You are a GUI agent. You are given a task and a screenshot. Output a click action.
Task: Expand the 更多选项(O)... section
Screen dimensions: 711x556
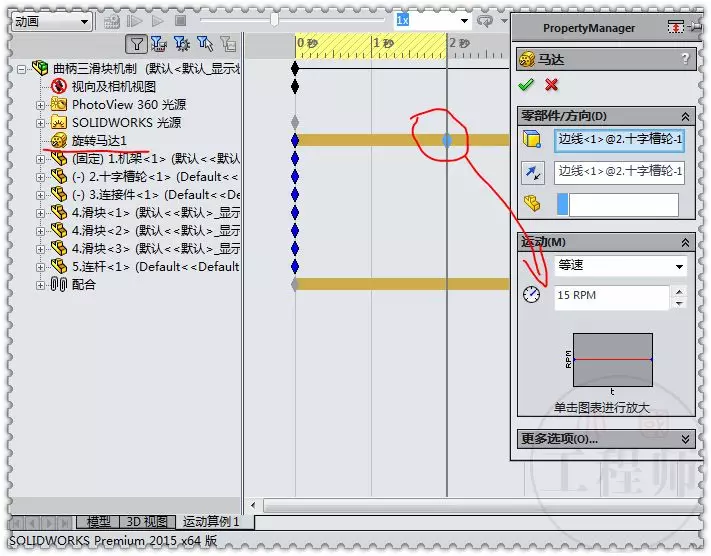click(x=685, y=439)
